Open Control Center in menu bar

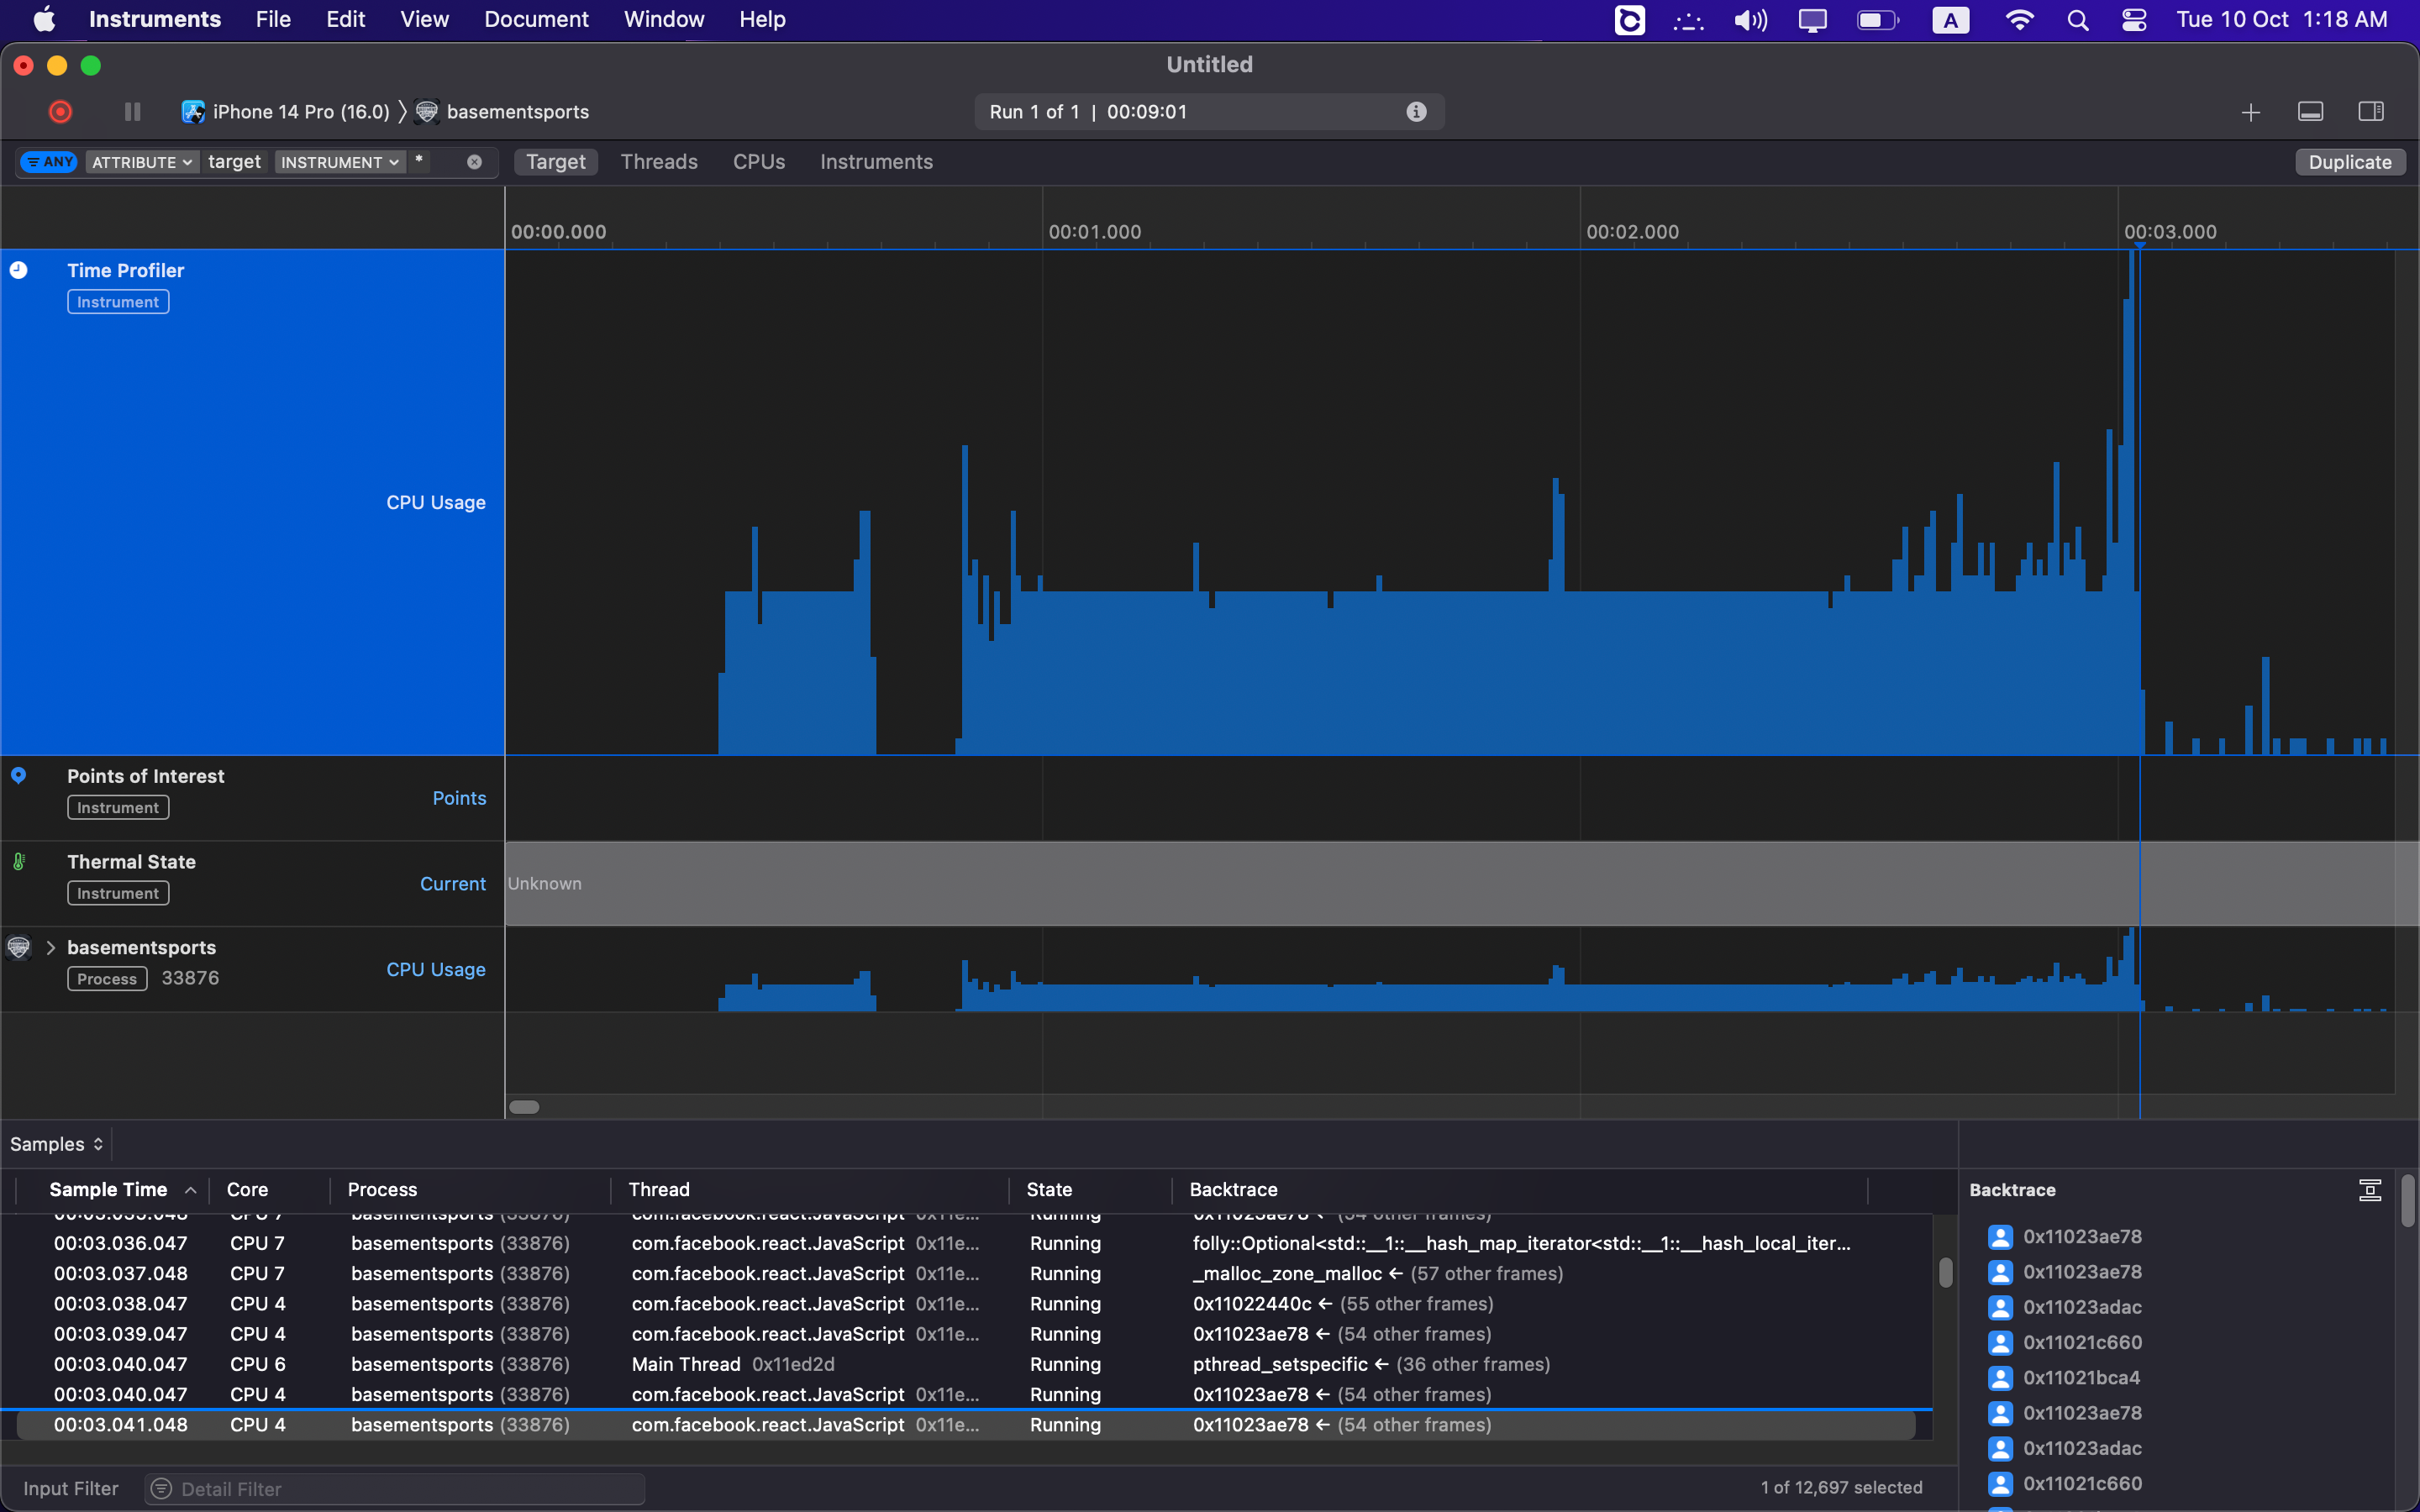click(x=2134, y=20)
